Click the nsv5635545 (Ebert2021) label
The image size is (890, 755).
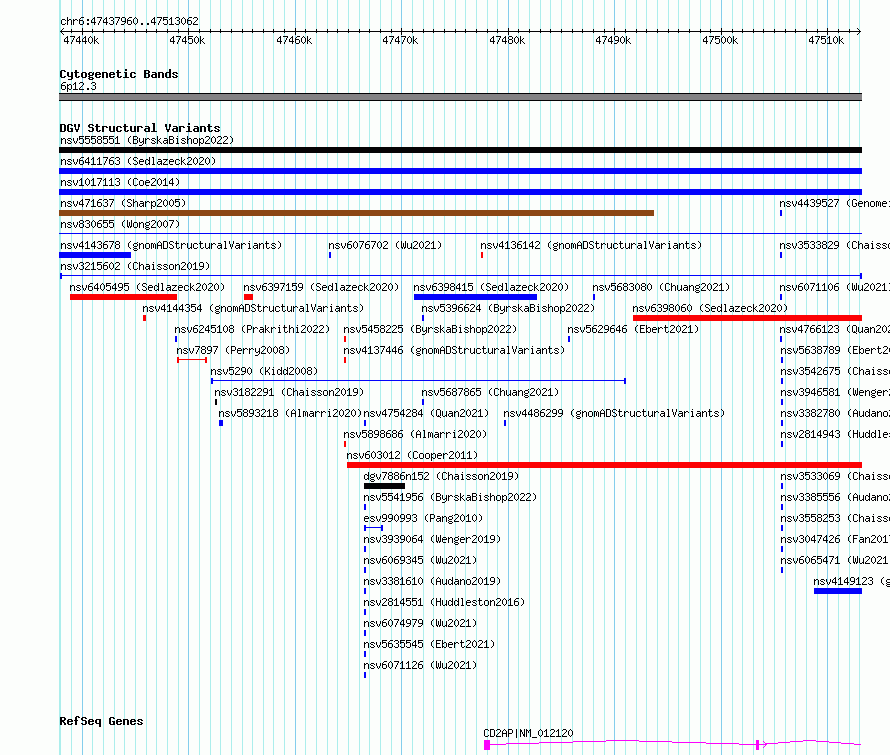pos(429,644)
